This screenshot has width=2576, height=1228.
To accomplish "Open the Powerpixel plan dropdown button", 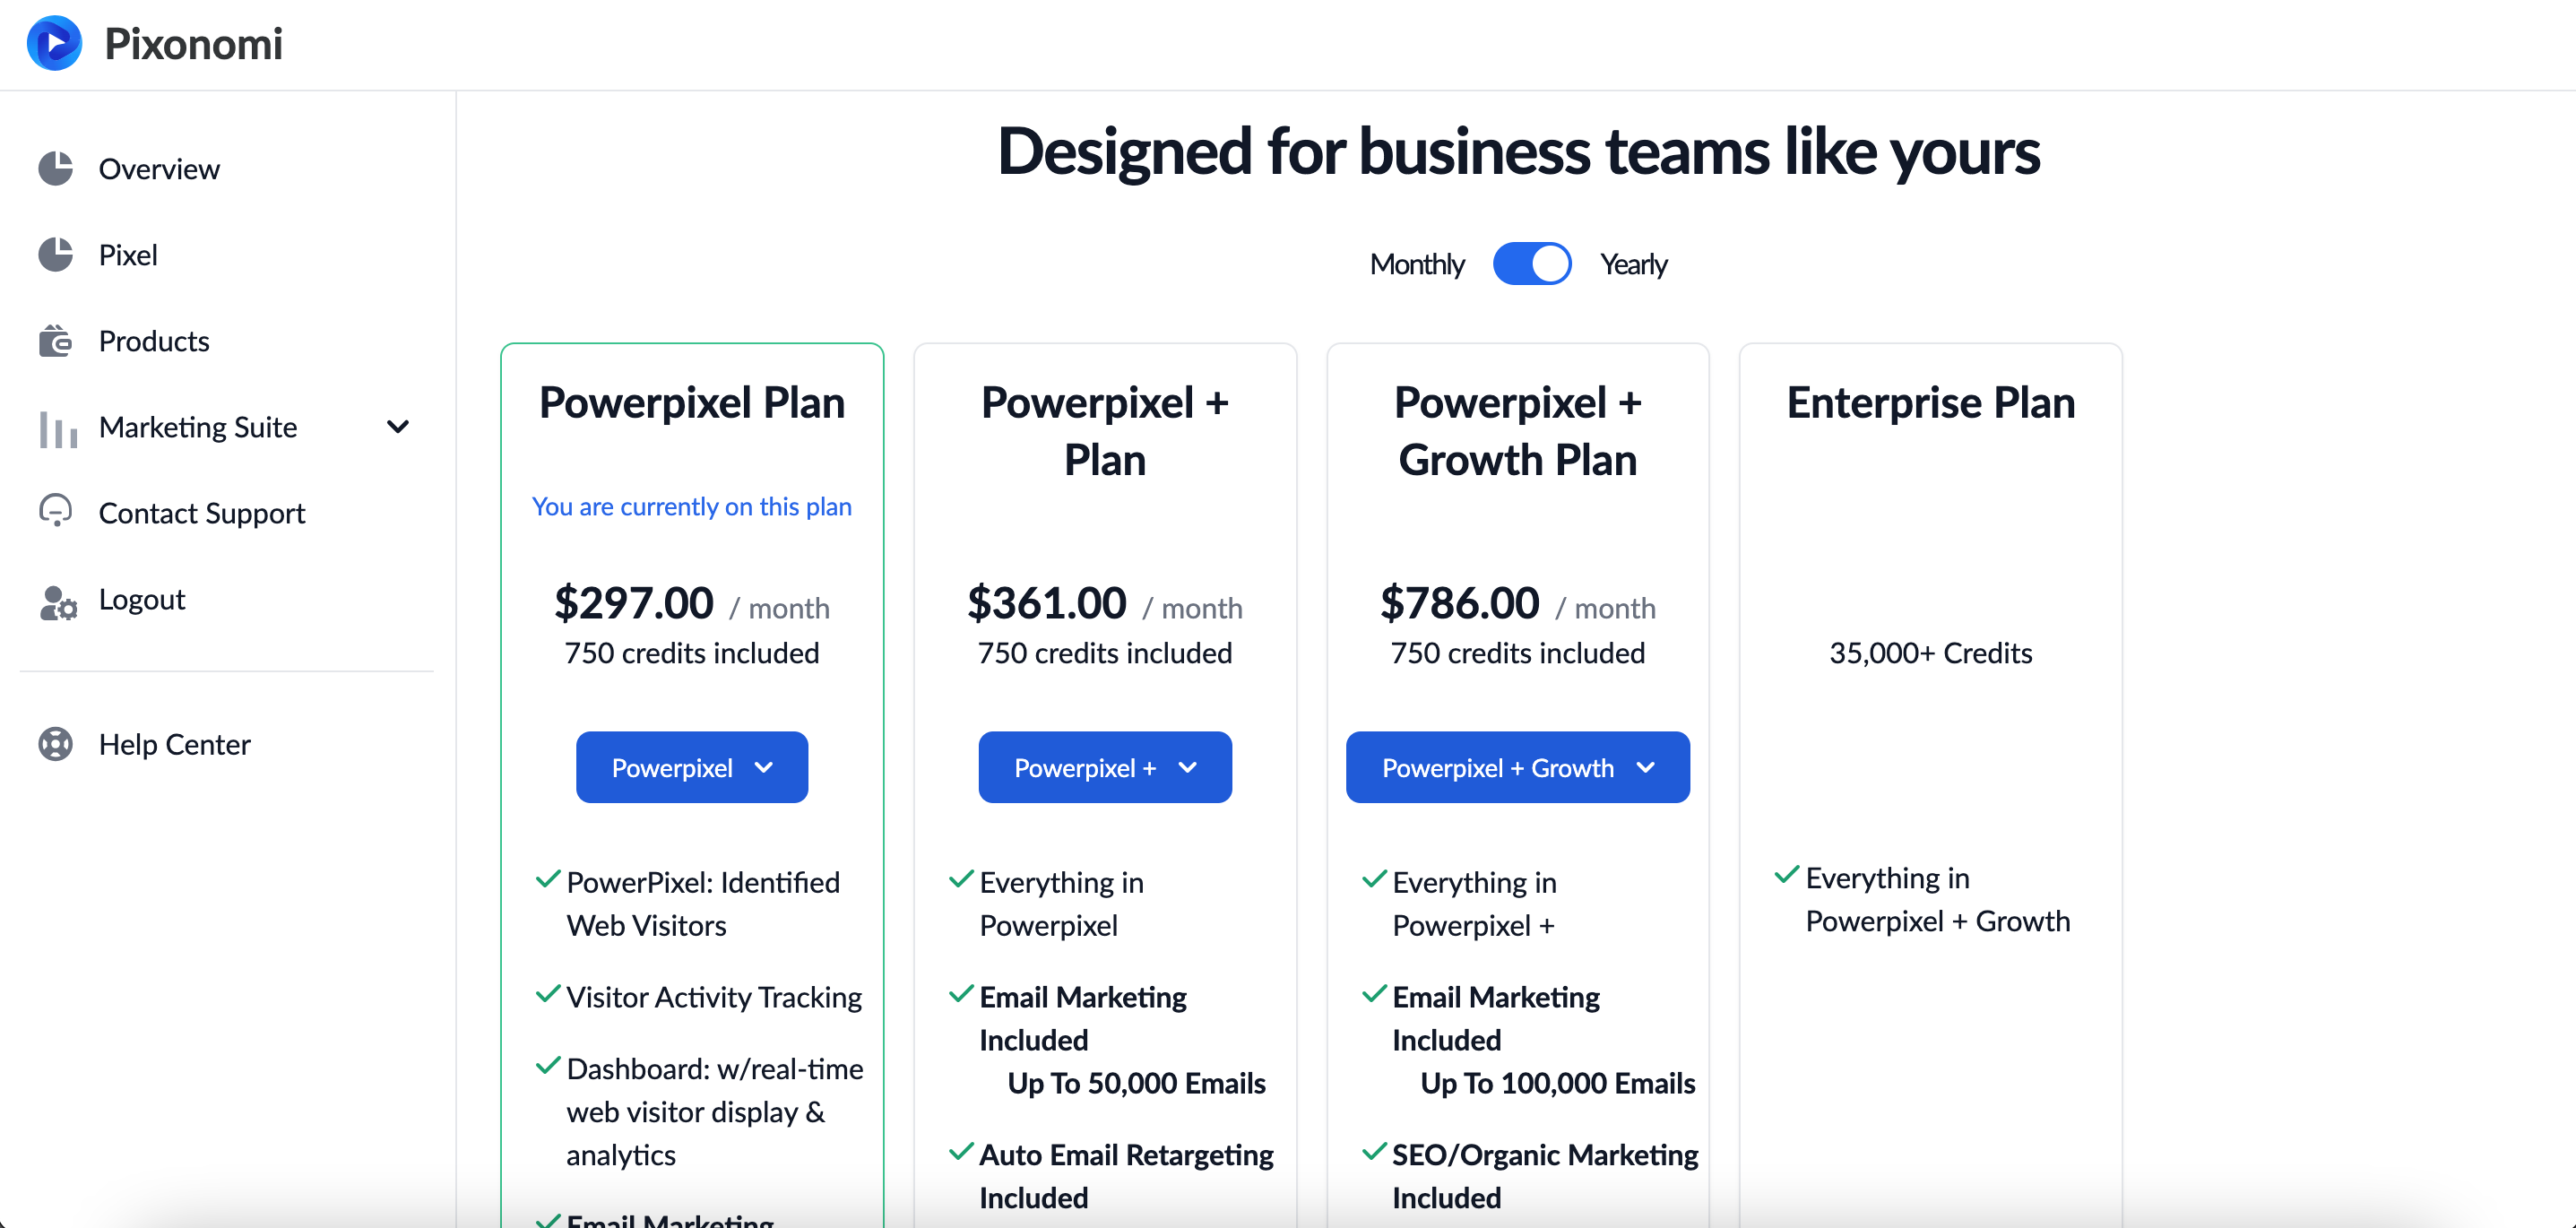I will click(692, 767).
